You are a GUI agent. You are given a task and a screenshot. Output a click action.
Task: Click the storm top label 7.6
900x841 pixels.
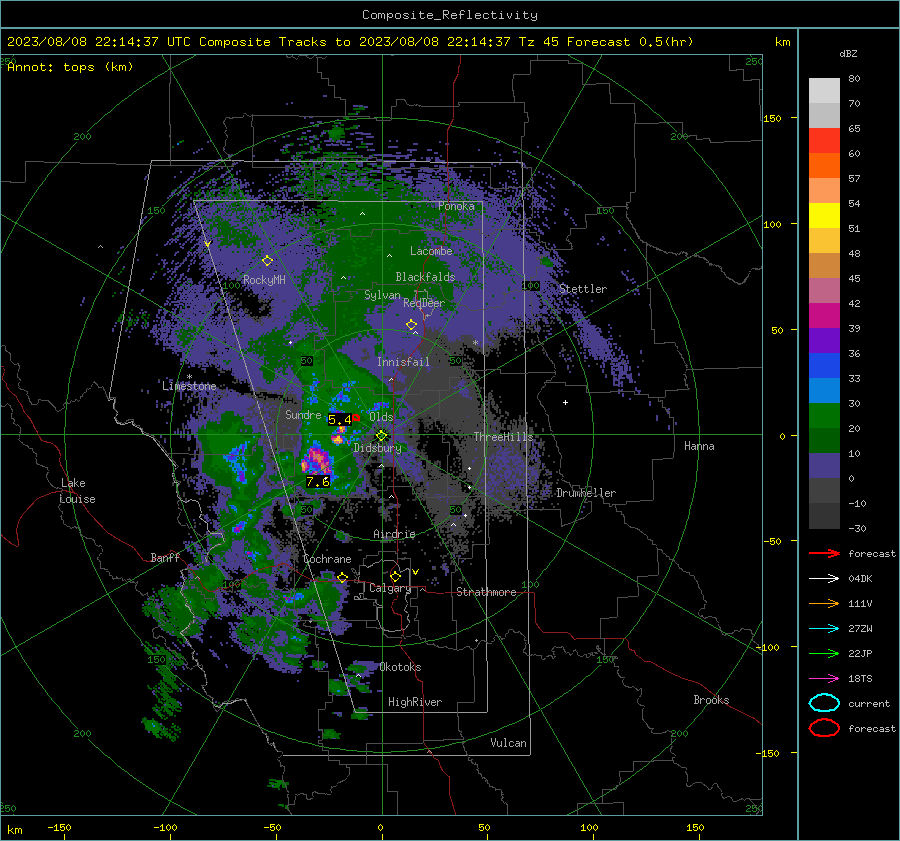pyautogui.click(x=318, y=482)
